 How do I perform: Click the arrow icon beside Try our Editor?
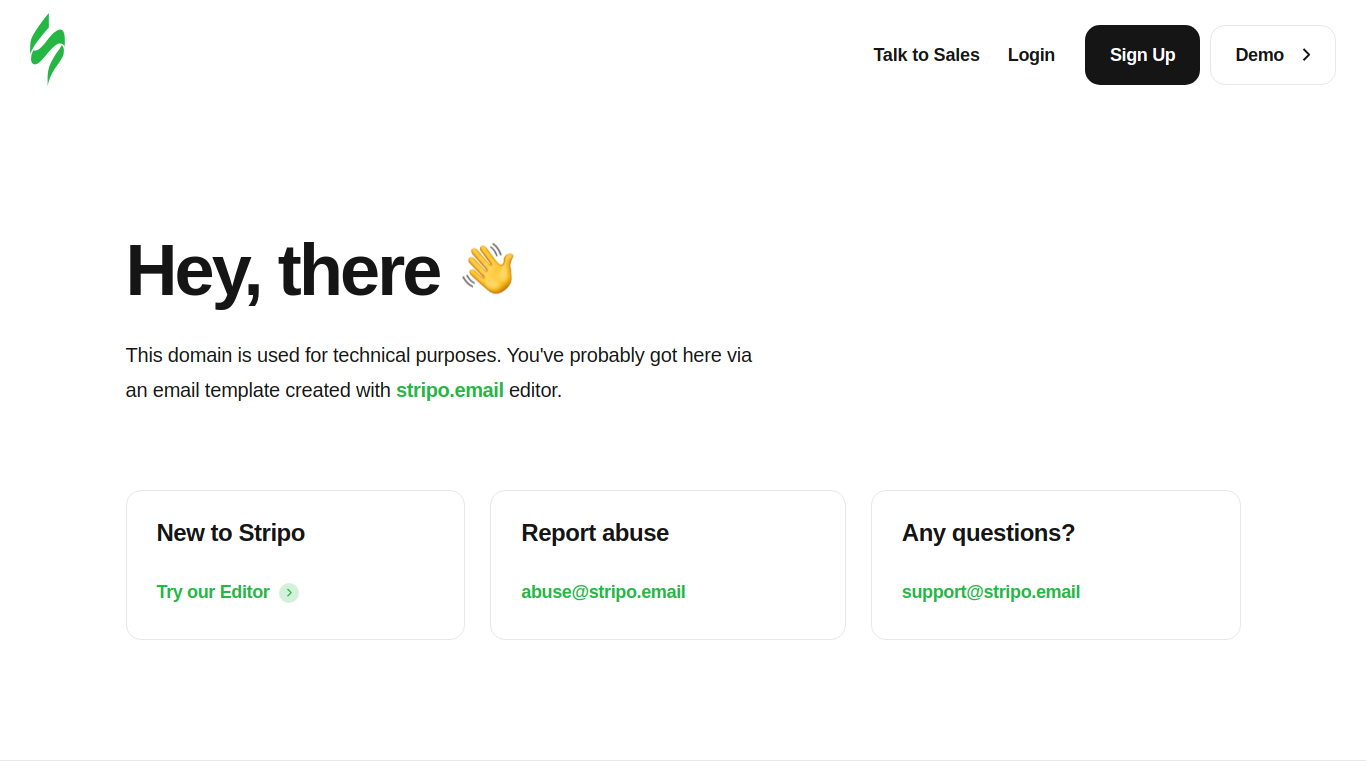pyautogui.click(x=289, y=593)
